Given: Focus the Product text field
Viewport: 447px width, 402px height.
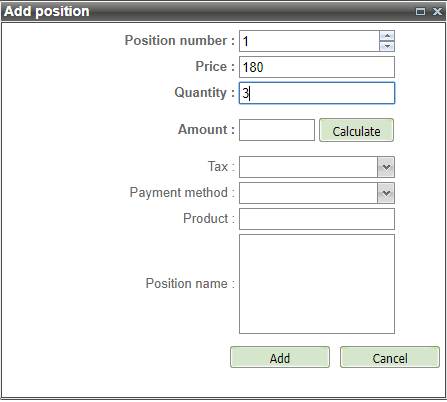Looking at the screenshot, I should 317,219.
